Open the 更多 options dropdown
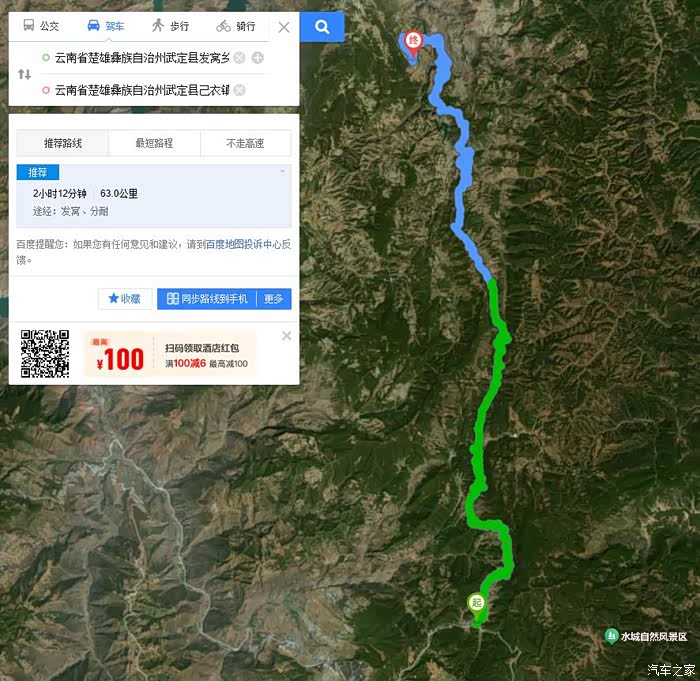The height and width of the screenshot is (681, 700). [x=274, y=298]
